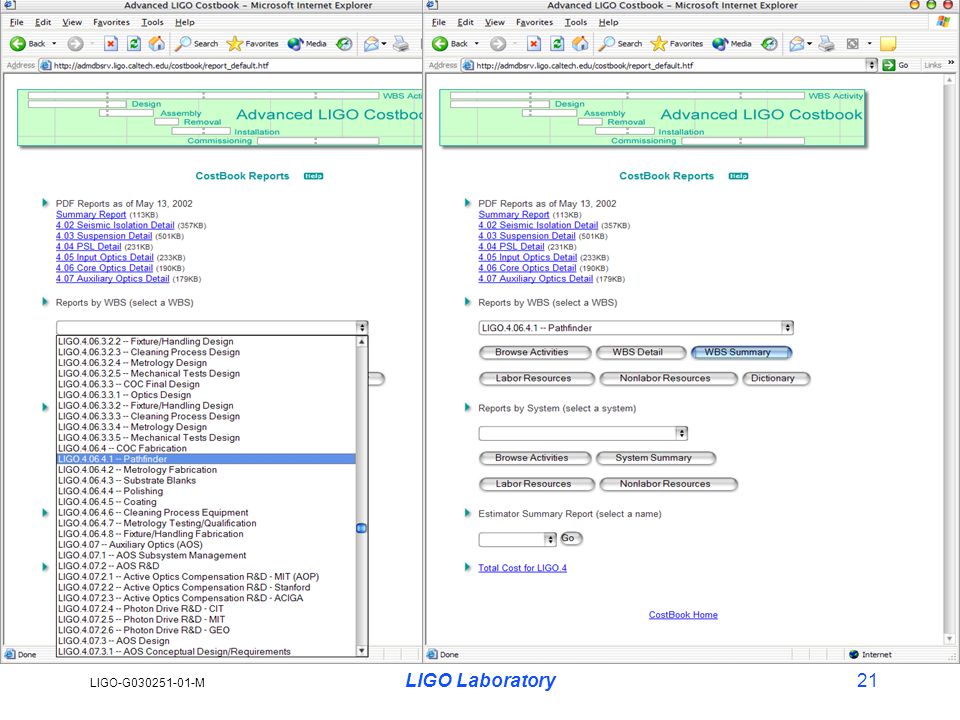Click Stop icon in left browser toolbar
Screen dimensions: 960x720
[x=111, y=43]
